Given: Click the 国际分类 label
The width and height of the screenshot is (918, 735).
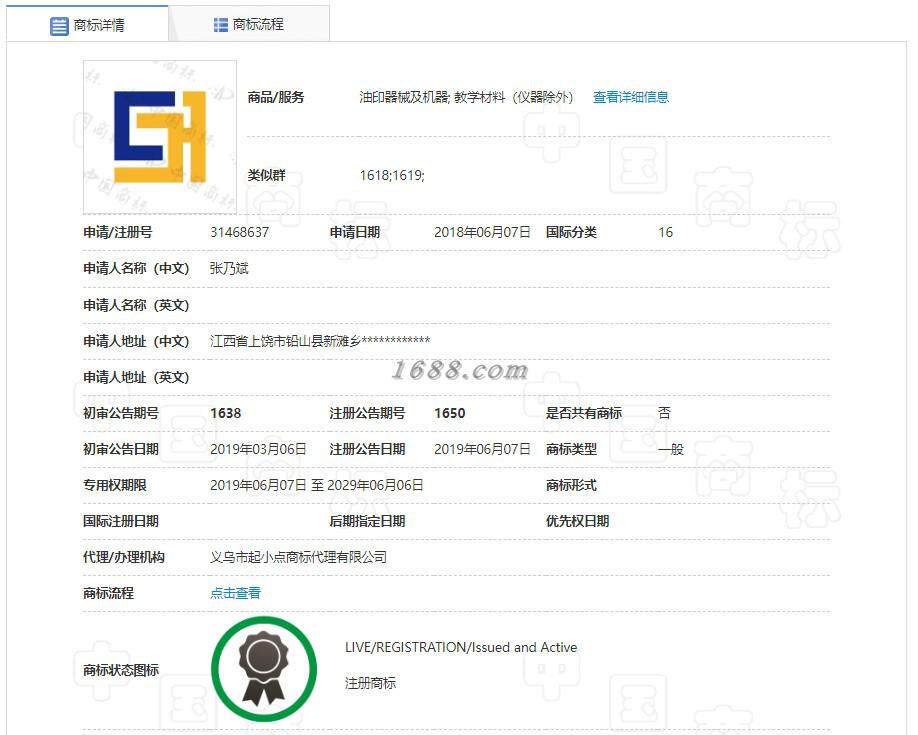Looking at the screenshot, I should point(571,233).
